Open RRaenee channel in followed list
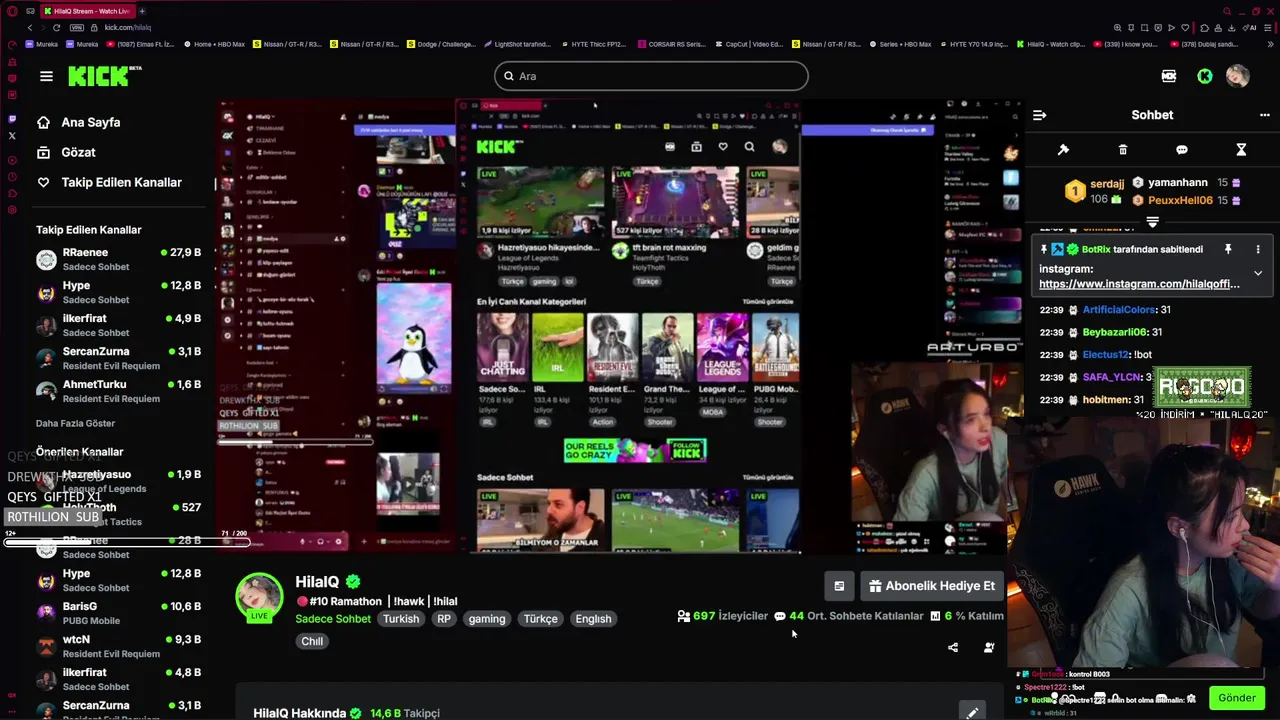Screen dimensions: 1280x720 point(118,259)
